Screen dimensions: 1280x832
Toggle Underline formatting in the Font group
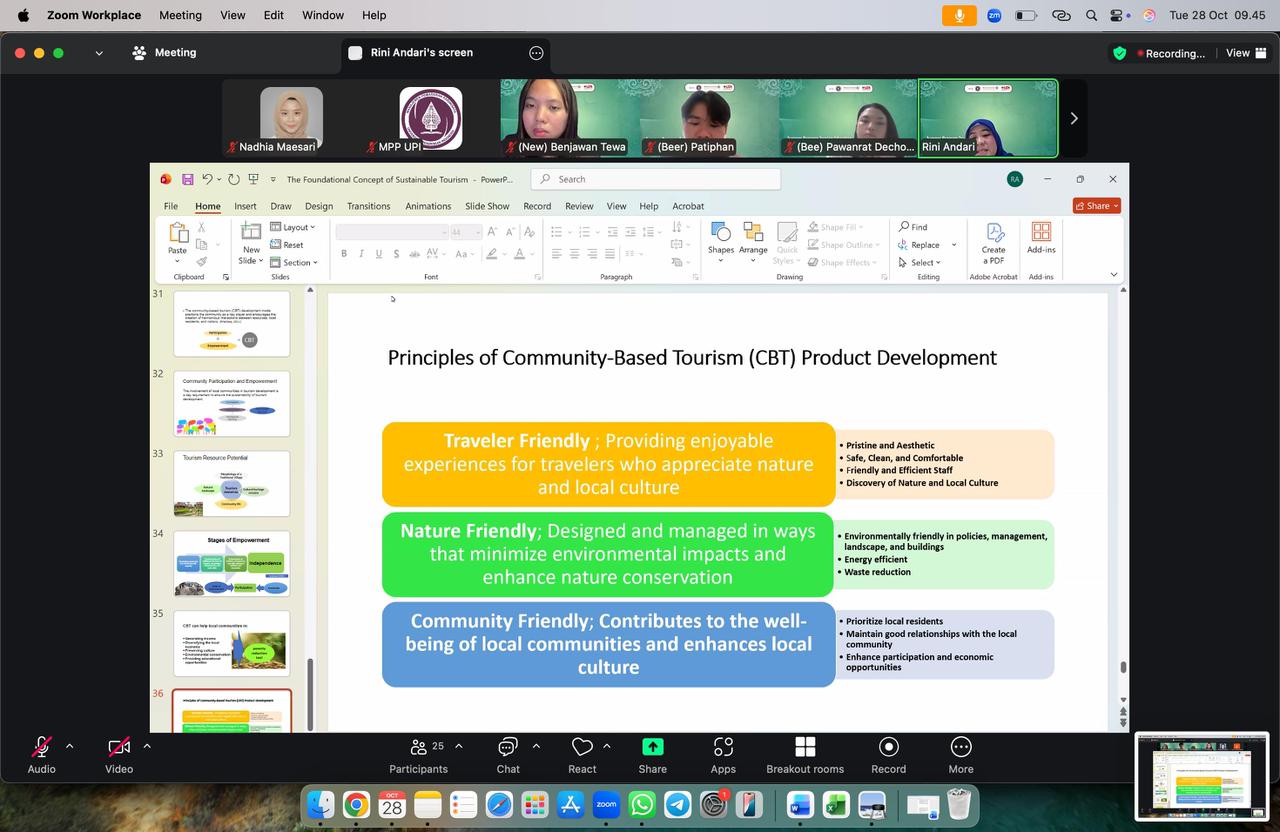379,254
